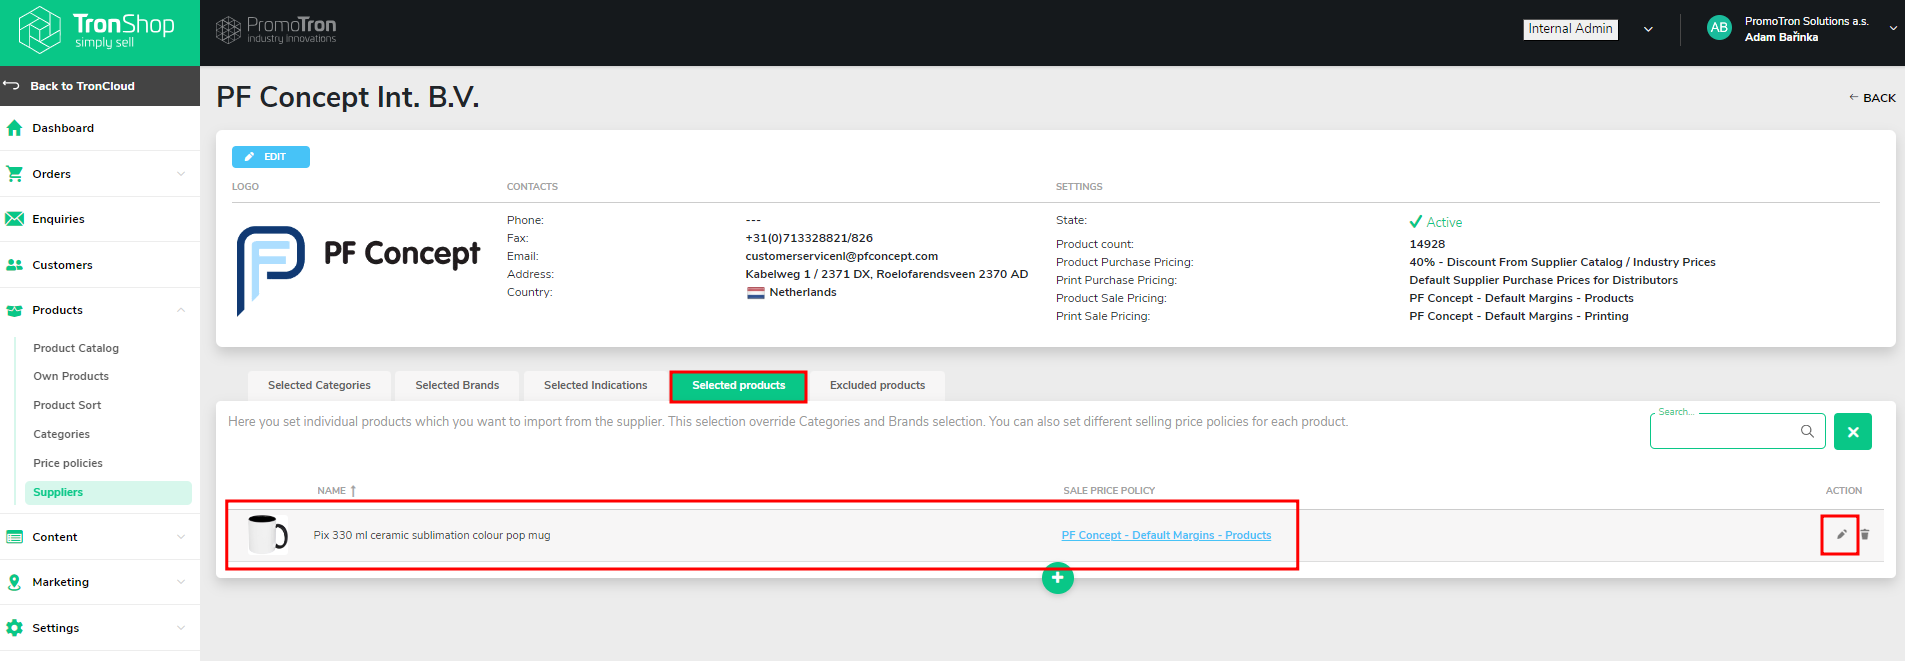This screenshot has width=1905, height=661.
Task: Click the Dashboard menu label
Action: pyautogui.click(x=63, y=128)
